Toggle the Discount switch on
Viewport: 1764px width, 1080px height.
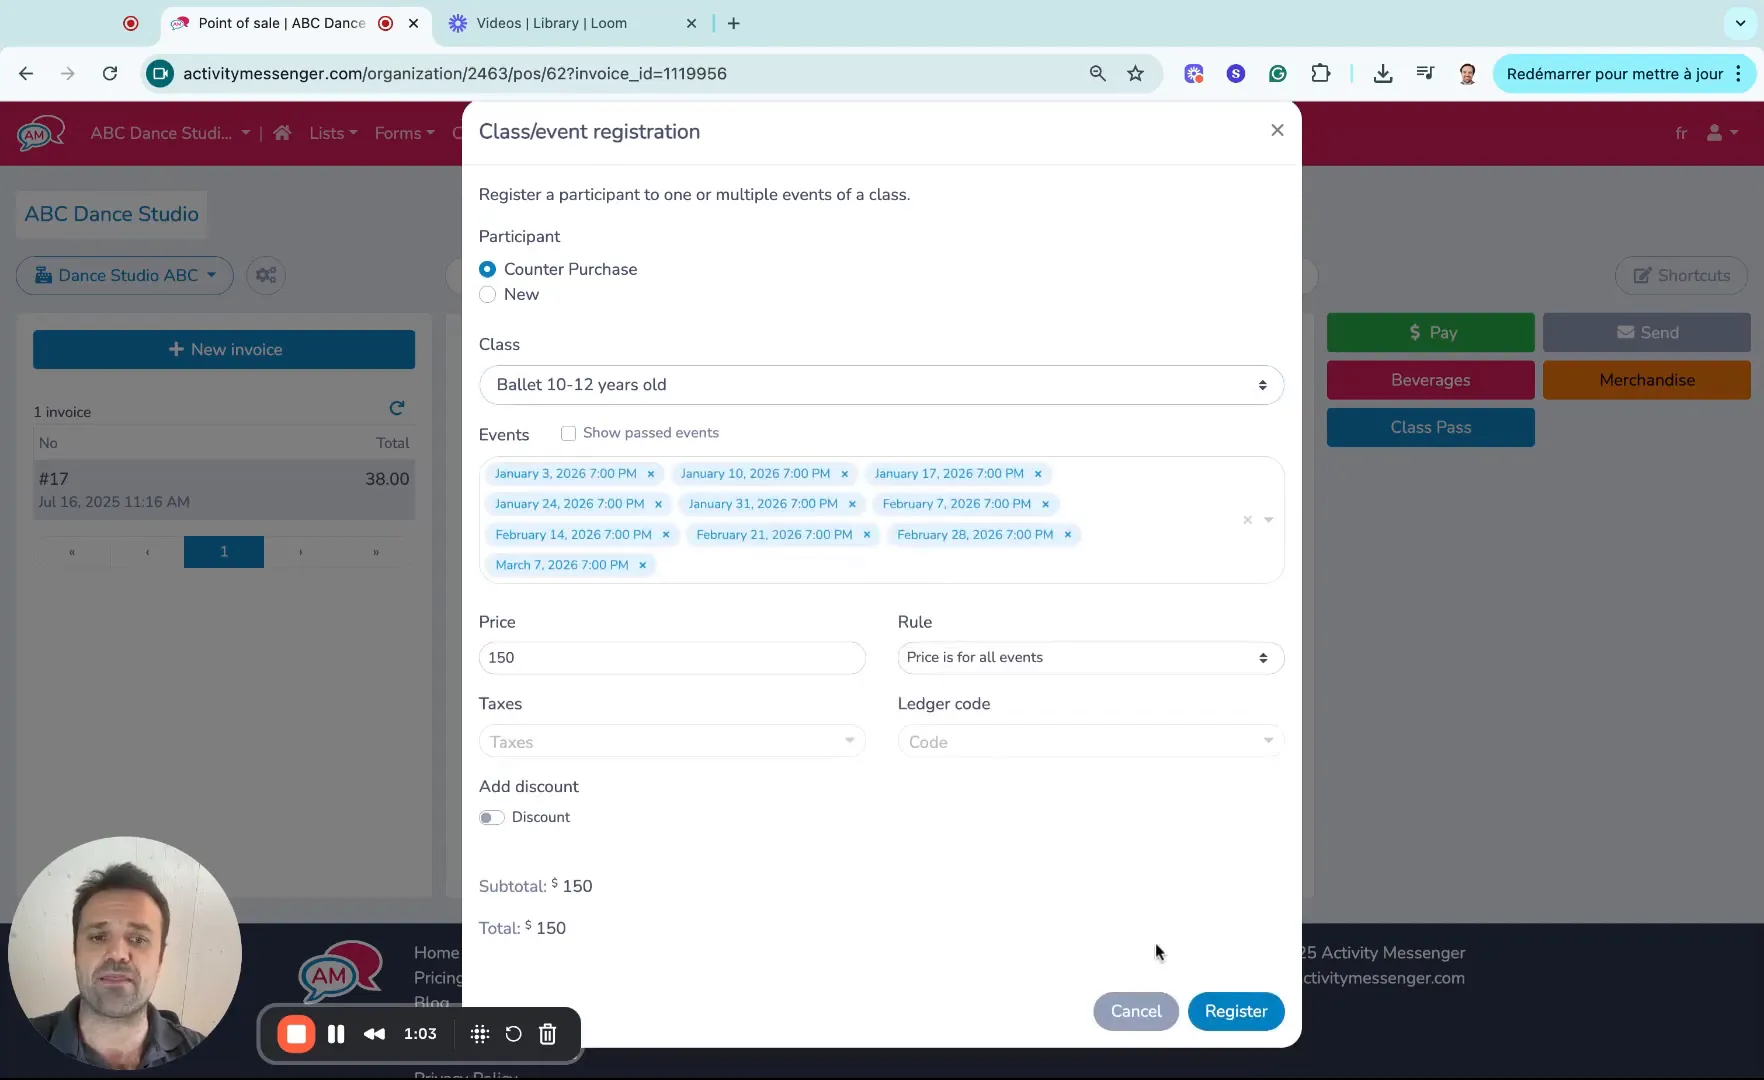tap(491, 817)
